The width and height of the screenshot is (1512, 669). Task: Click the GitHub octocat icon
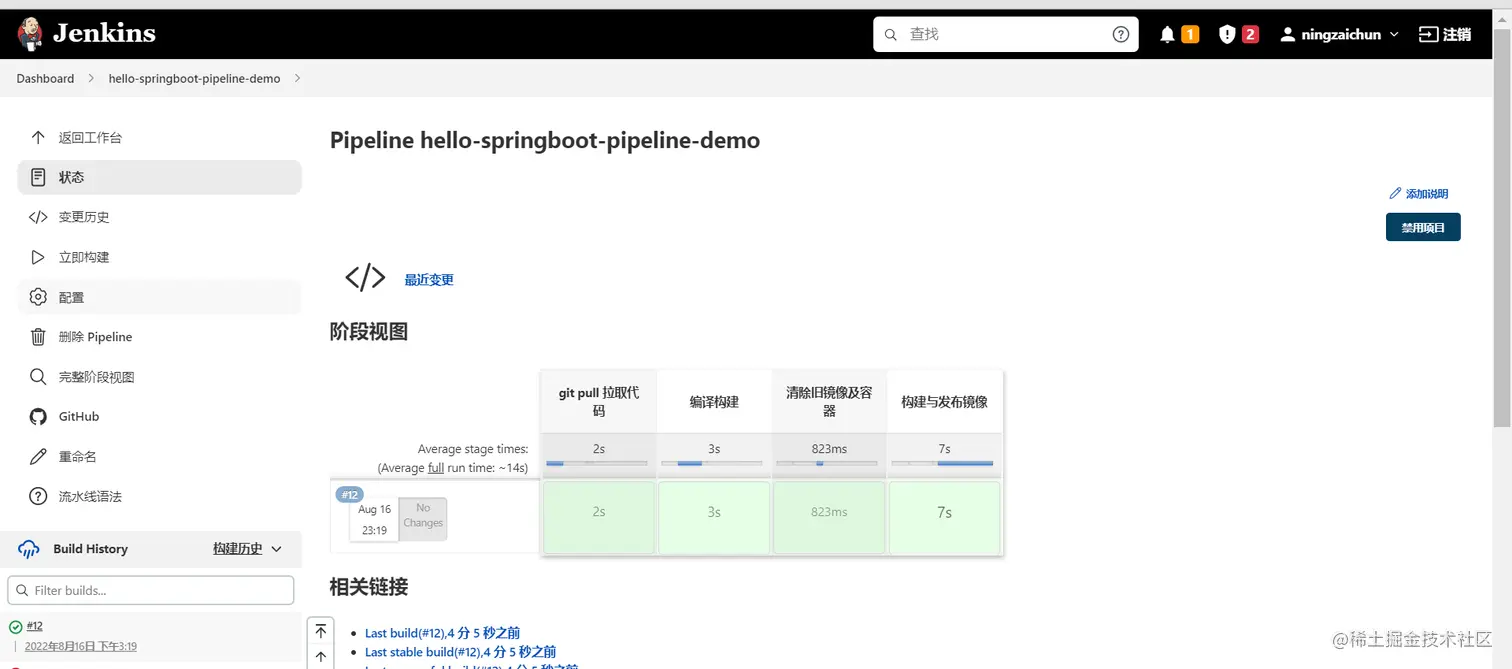[38, 416]
